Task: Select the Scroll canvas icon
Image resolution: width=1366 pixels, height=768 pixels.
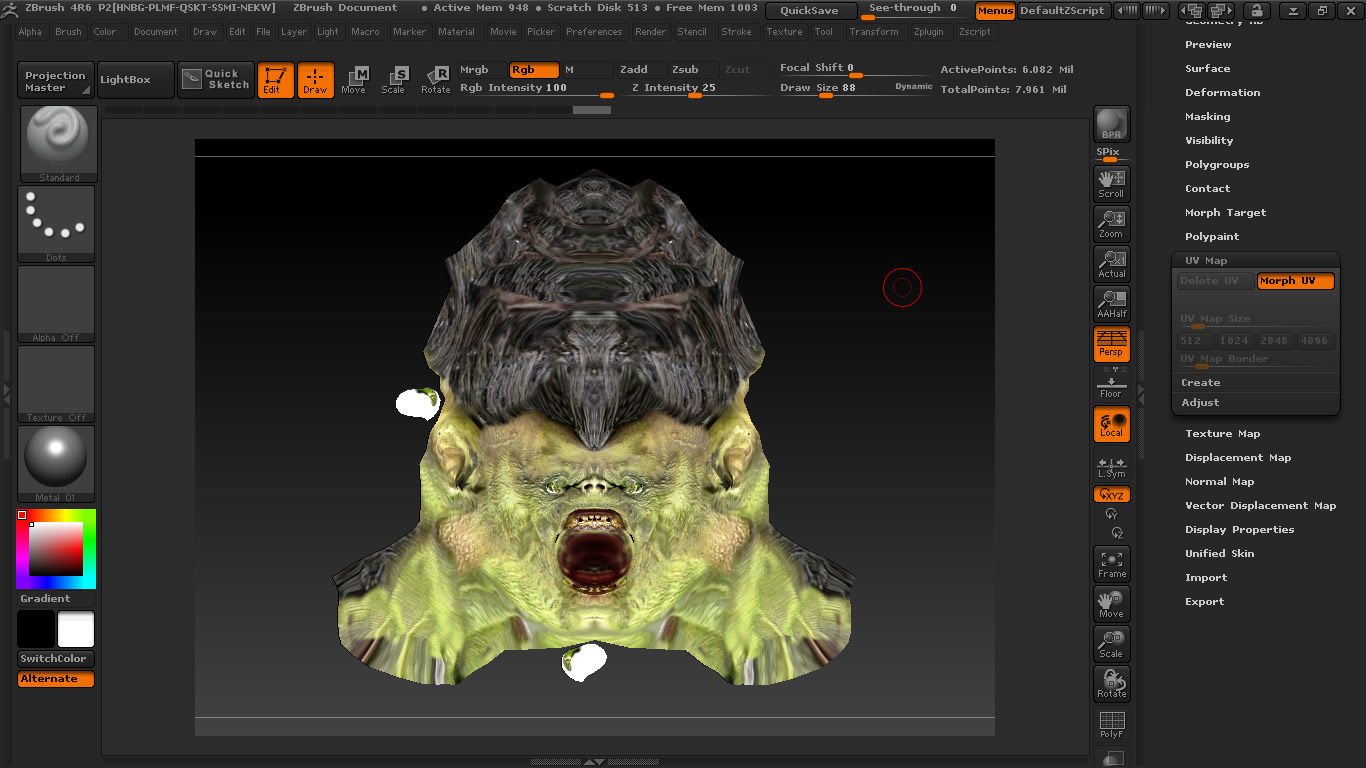Action: [x=1111, y=183]
